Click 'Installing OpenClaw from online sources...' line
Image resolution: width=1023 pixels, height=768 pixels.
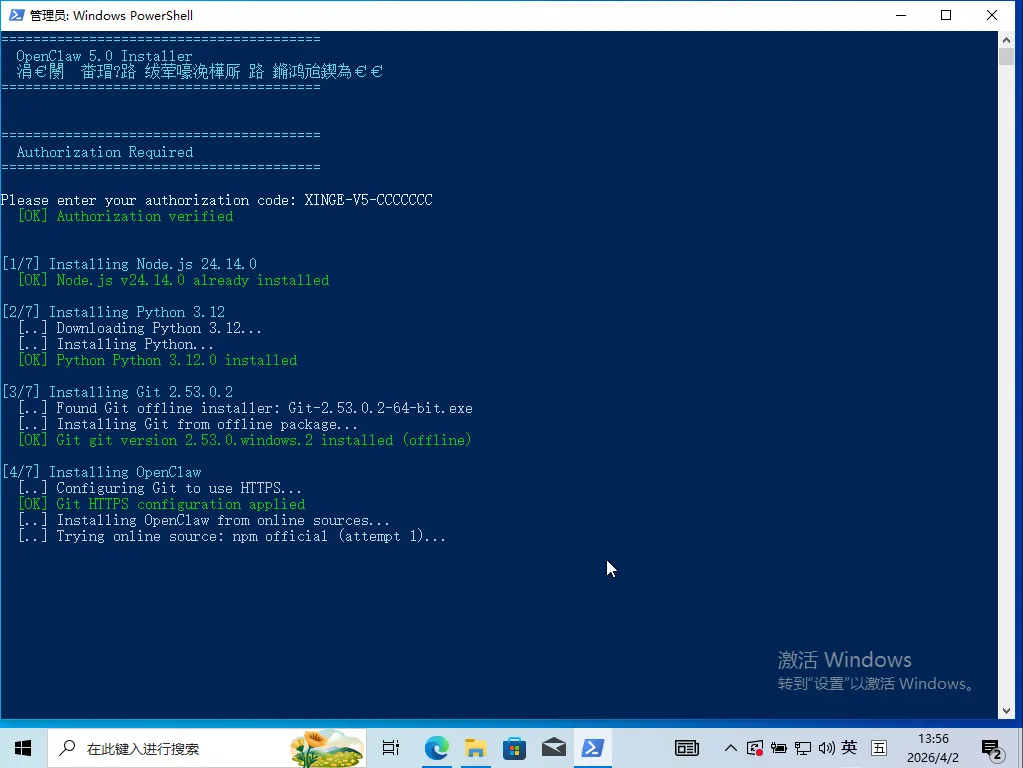pos(204,520)
